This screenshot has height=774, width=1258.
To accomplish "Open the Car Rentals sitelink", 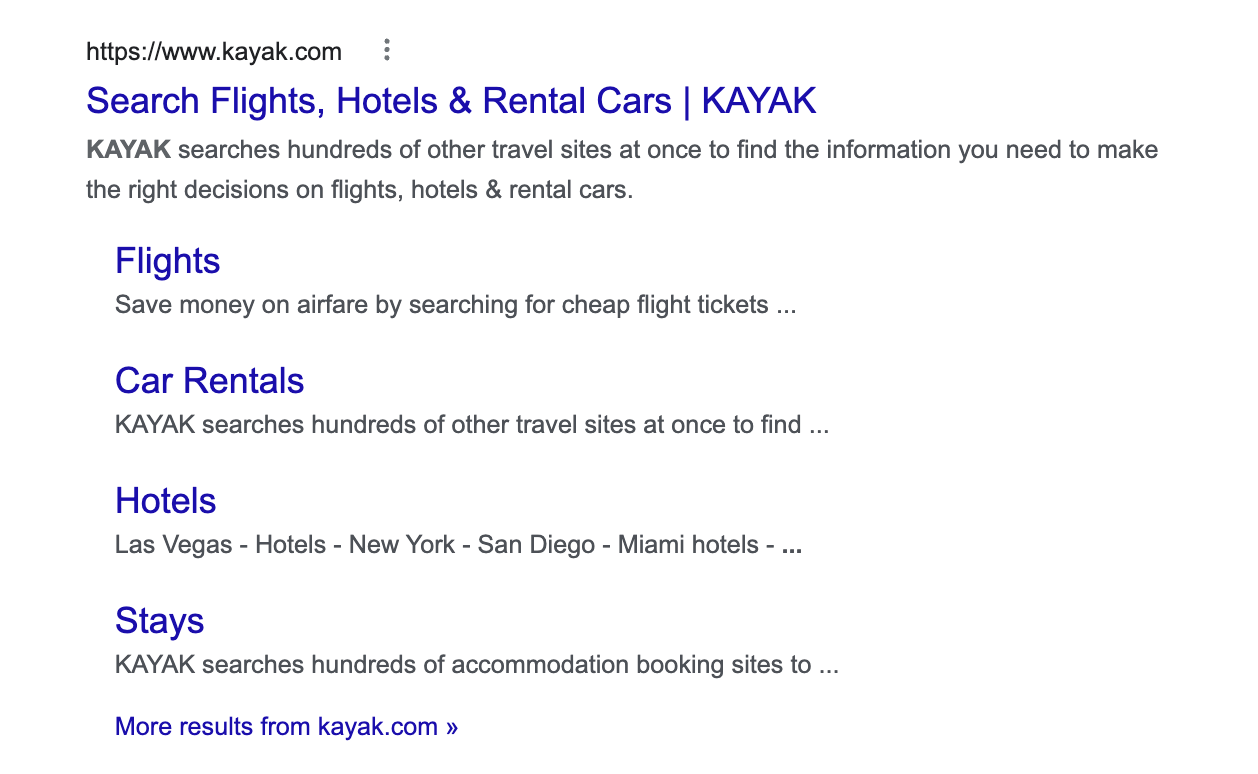I will pos(209,381).
